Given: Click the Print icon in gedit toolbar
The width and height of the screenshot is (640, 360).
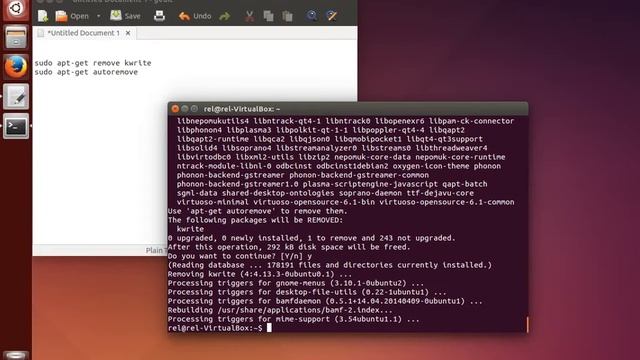Looking at the screenshot, I should click(x=159, y=16).
